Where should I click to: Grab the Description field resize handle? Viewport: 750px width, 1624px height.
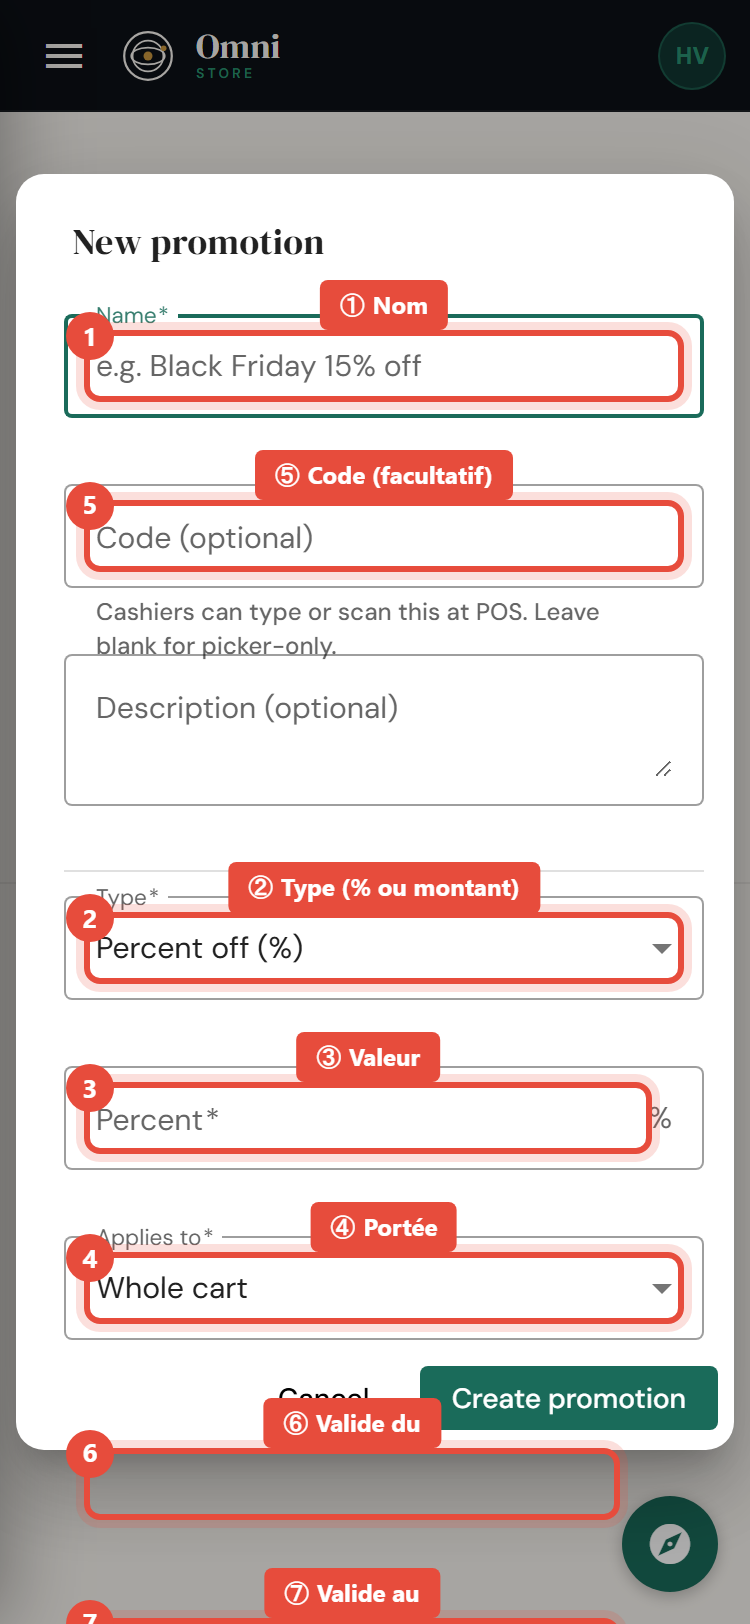[663, 768]
